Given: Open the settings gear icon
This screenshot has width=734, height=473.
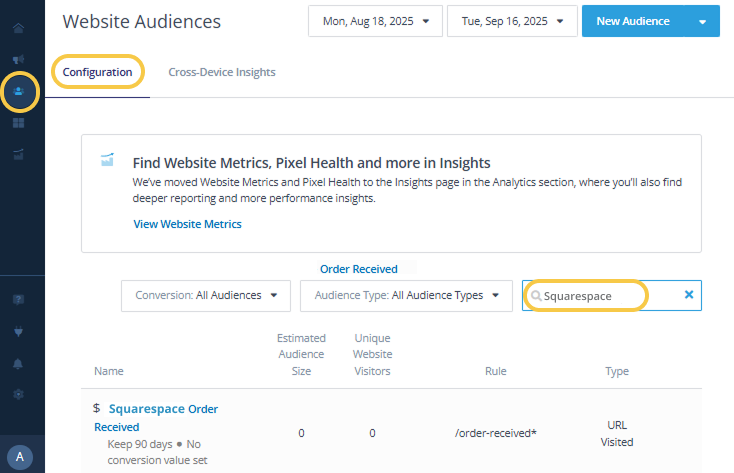Looking at the screenshot, I should tap(19, 394).
